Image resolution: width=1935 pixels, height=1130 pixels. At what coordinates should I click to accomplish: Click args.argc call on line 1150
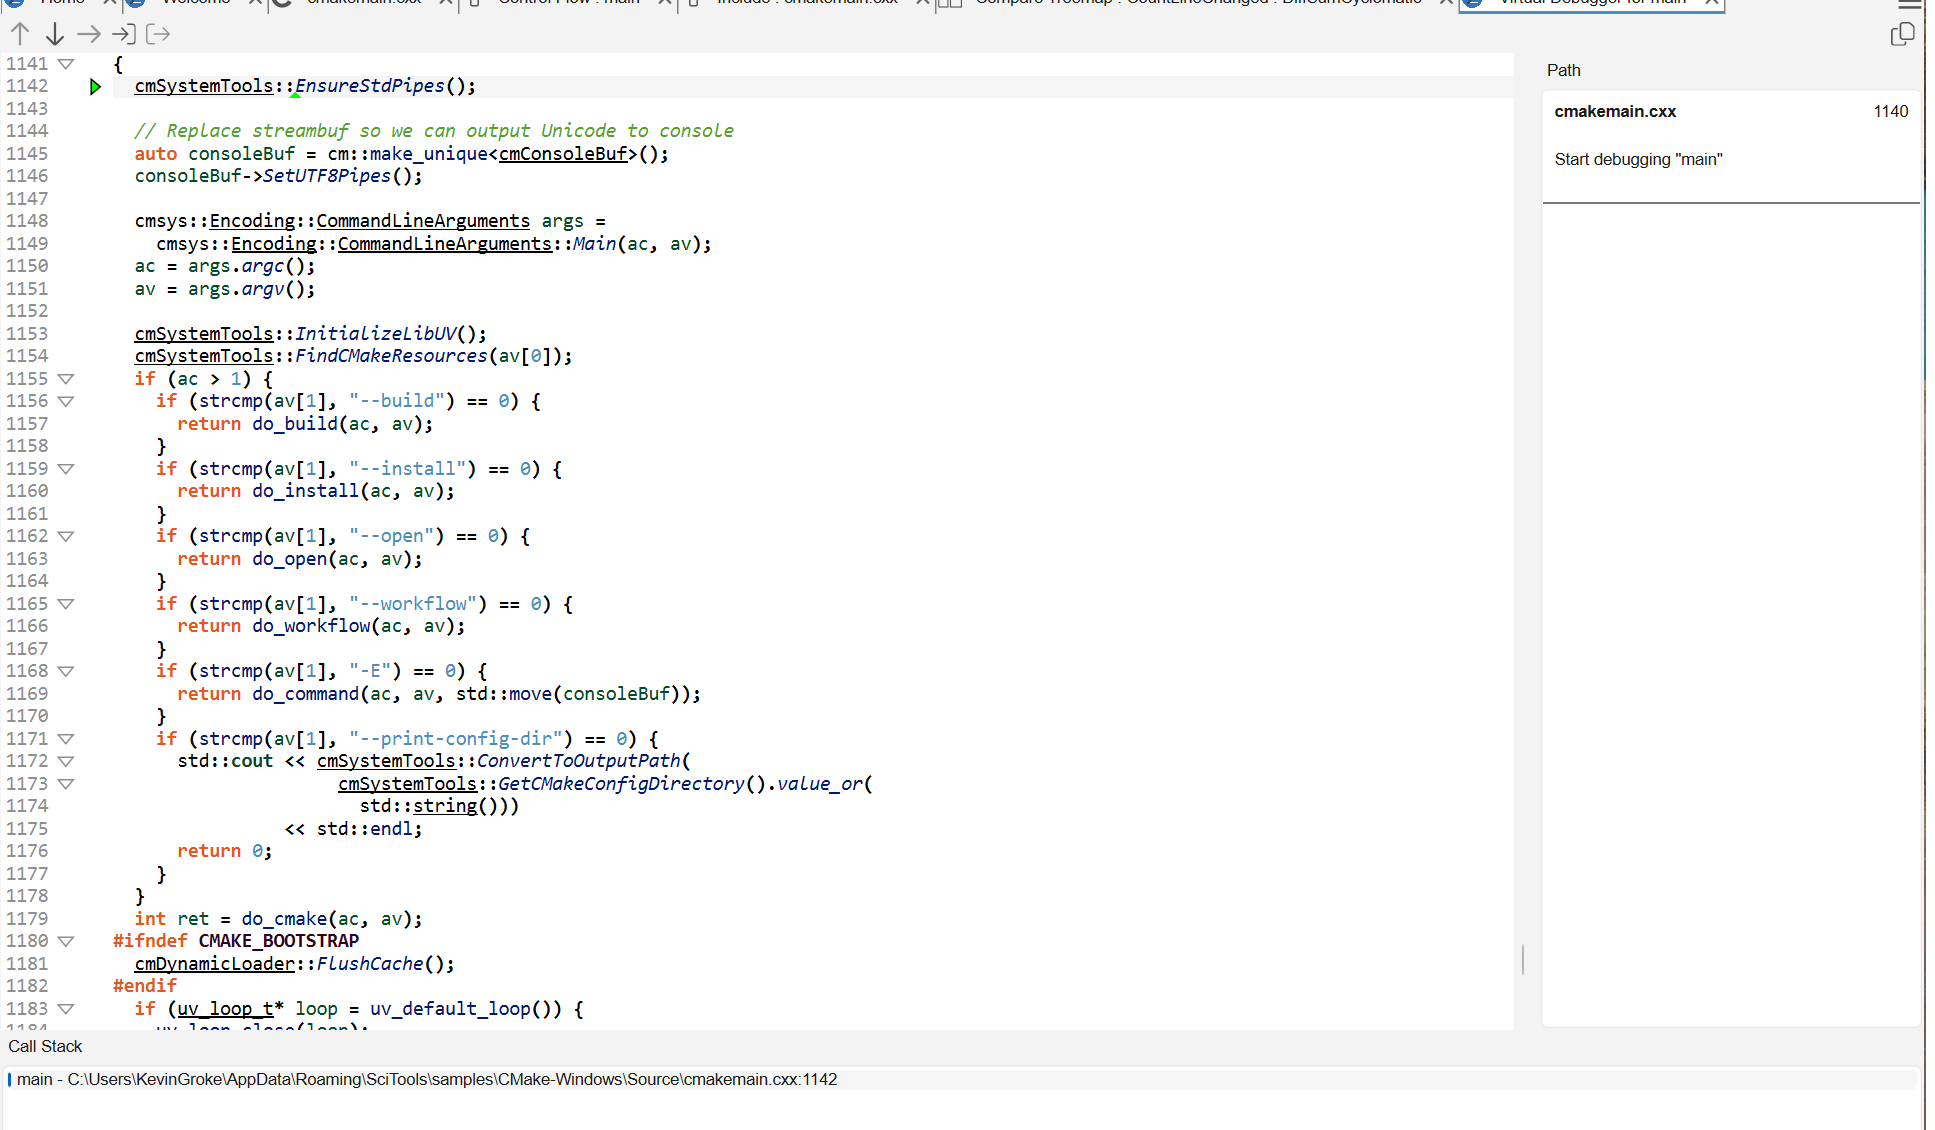coord(250,266)
